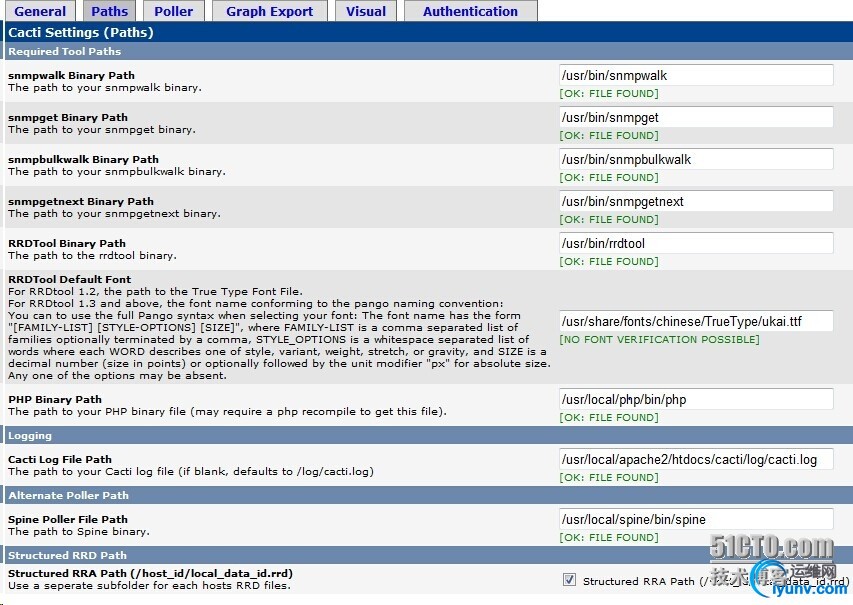Edit the RRDTool Binary Path field
Image resolution: width=853 pixels, height=605 pixels.
[696, 243]
